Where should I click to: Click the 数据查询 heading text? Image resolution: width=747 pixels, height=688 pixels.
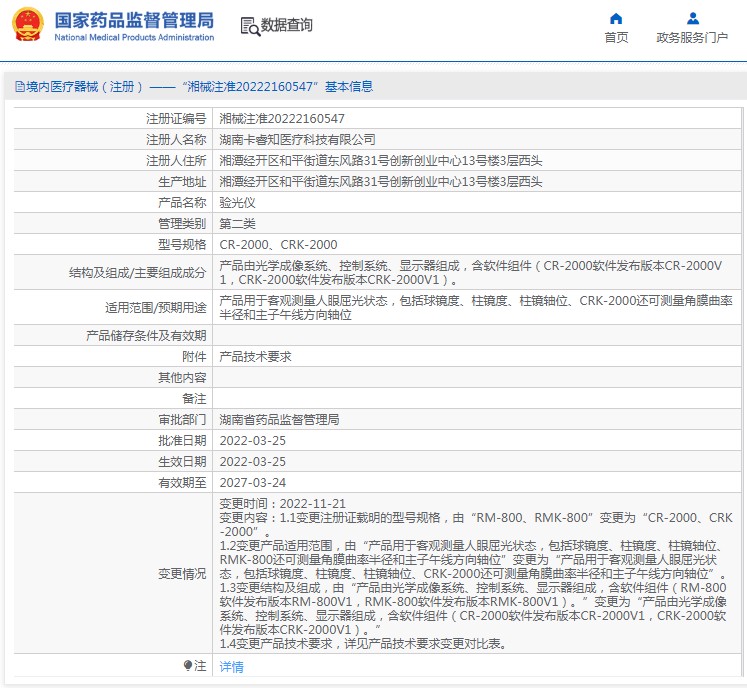point(286,25)
